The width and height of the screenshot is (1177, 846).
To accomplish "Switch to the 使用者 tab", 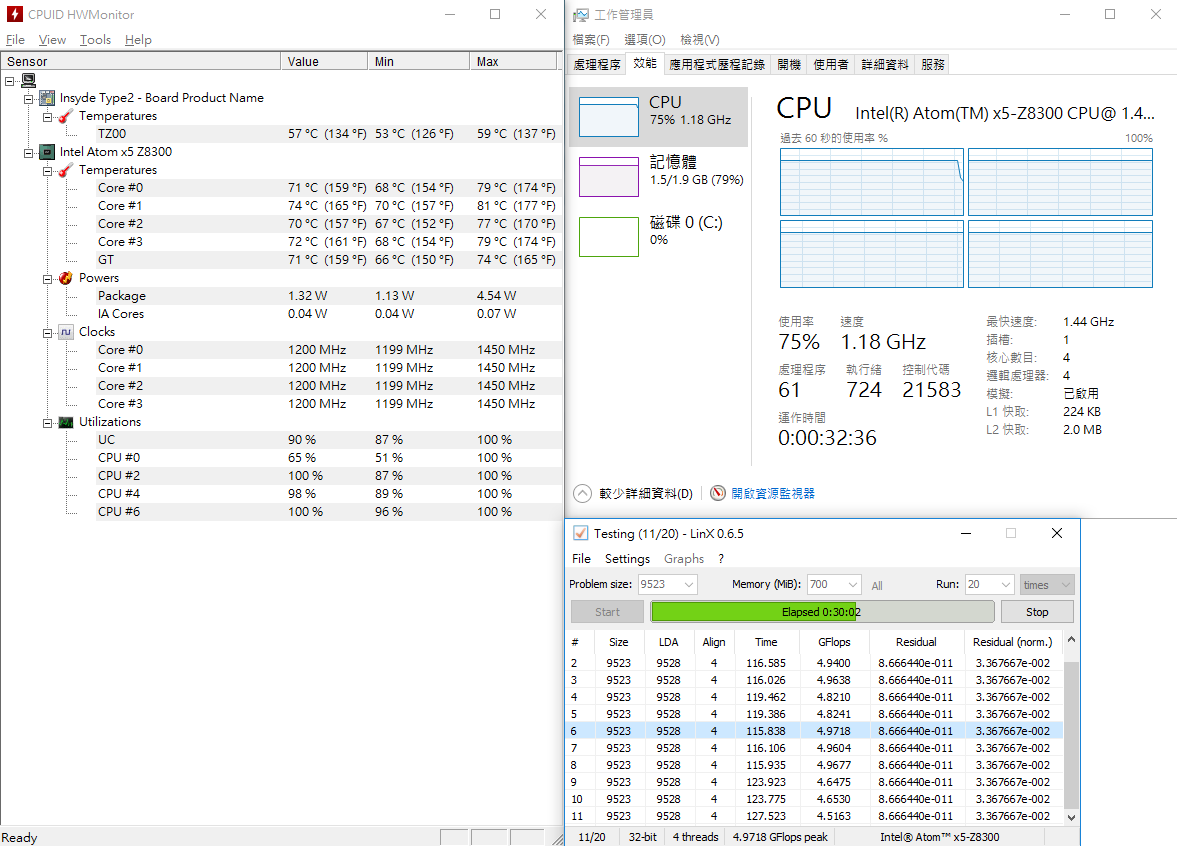I will tap(831, 65).
